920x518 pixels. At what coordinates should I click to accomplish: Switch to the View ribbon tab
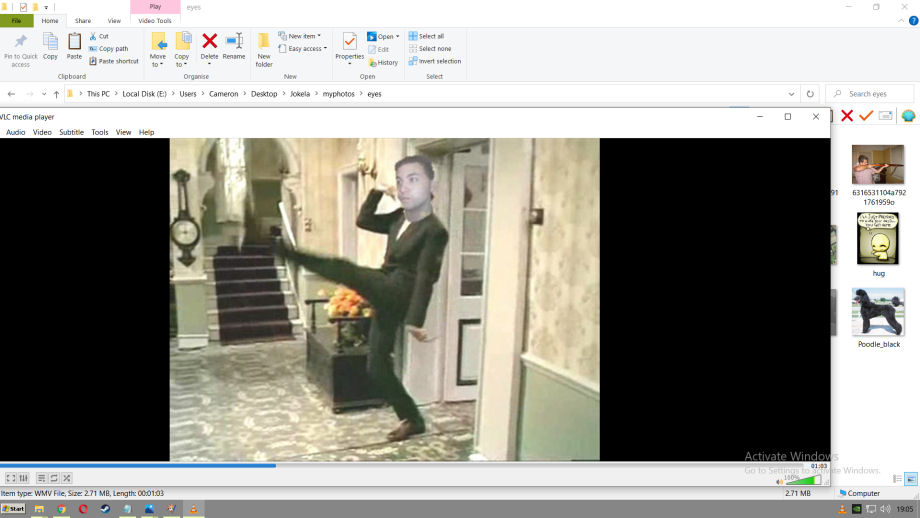(114, 21)
